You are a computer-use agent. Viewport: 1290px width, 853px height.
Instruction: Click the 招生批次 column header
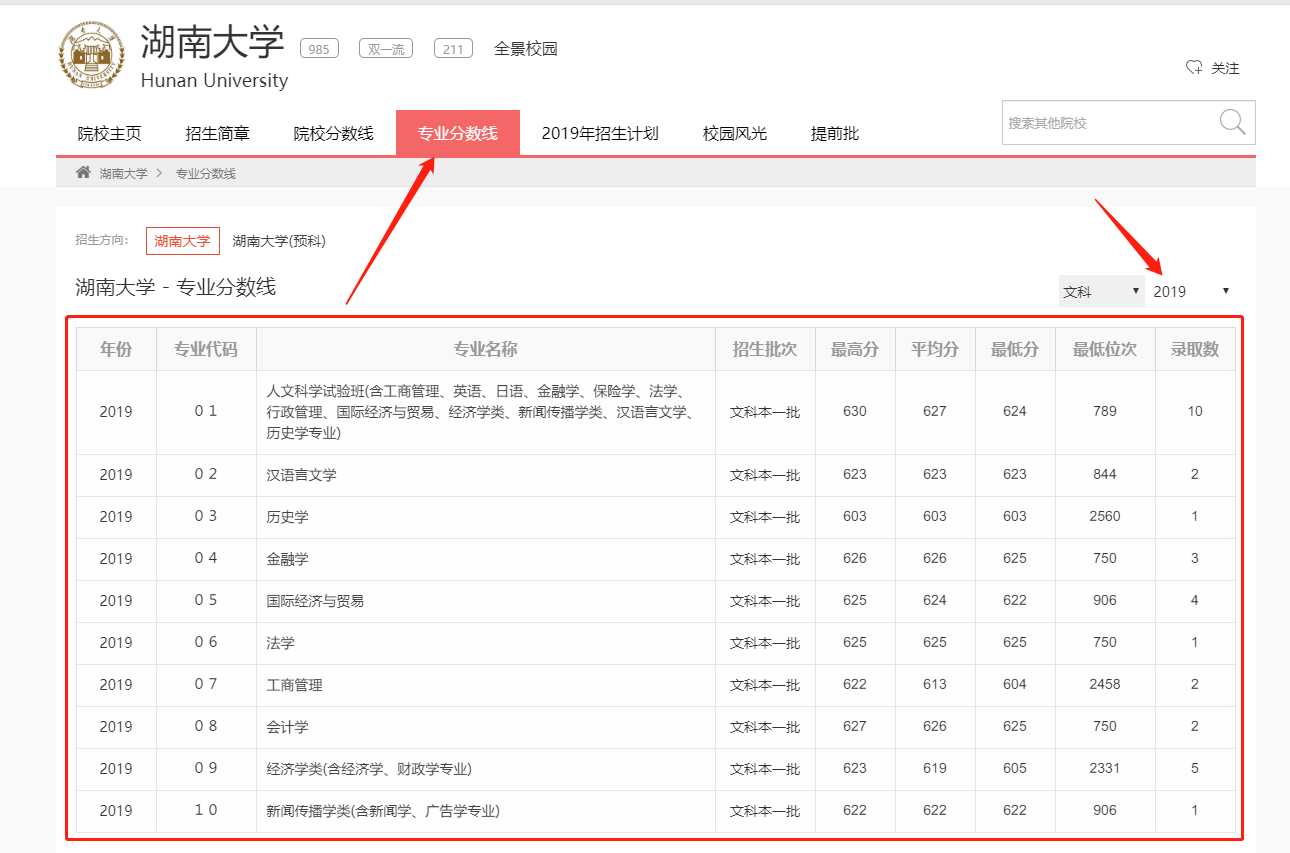tap(765, 349)
